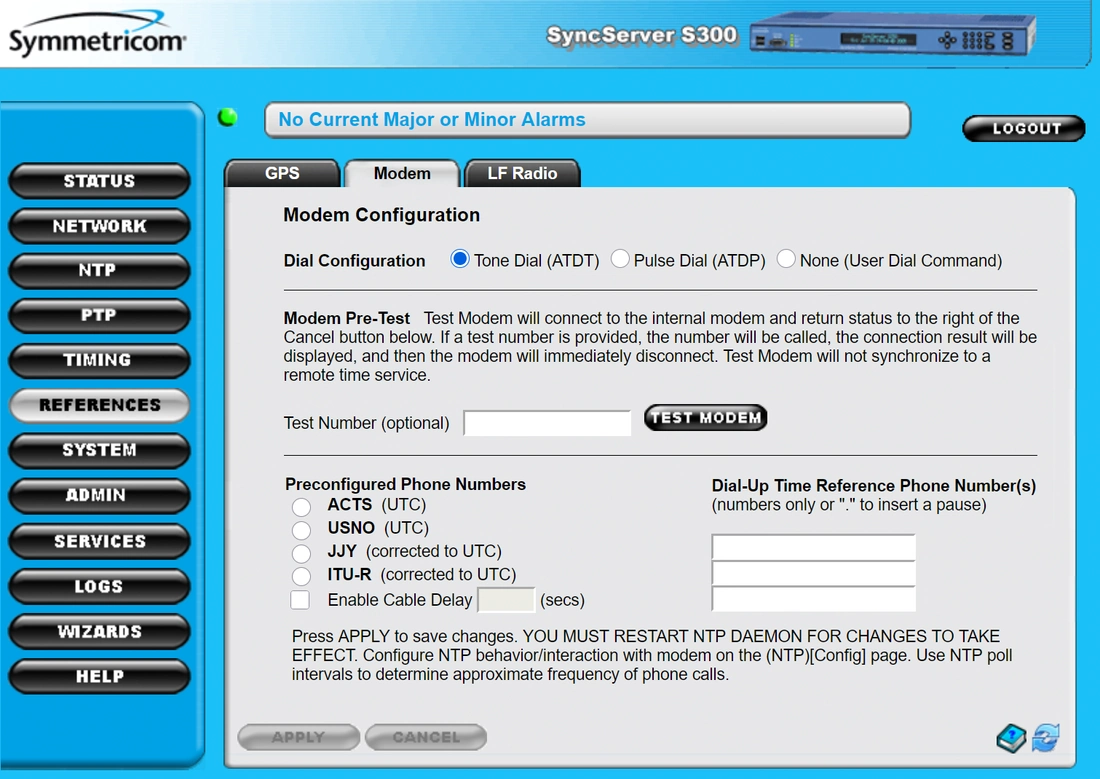Open the WIZARDS menu
Viewport: 1100px width, 779px height.
point(100,632)
